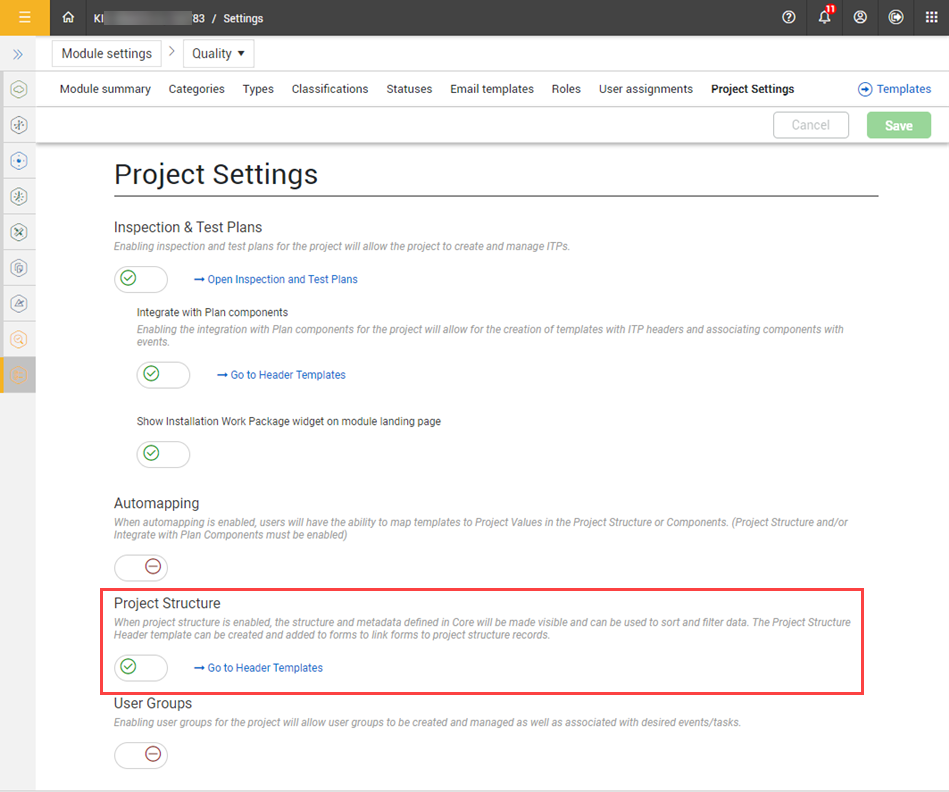
Task: Click the green Save button
Action: pyautogui.click(x=898, y=125)
